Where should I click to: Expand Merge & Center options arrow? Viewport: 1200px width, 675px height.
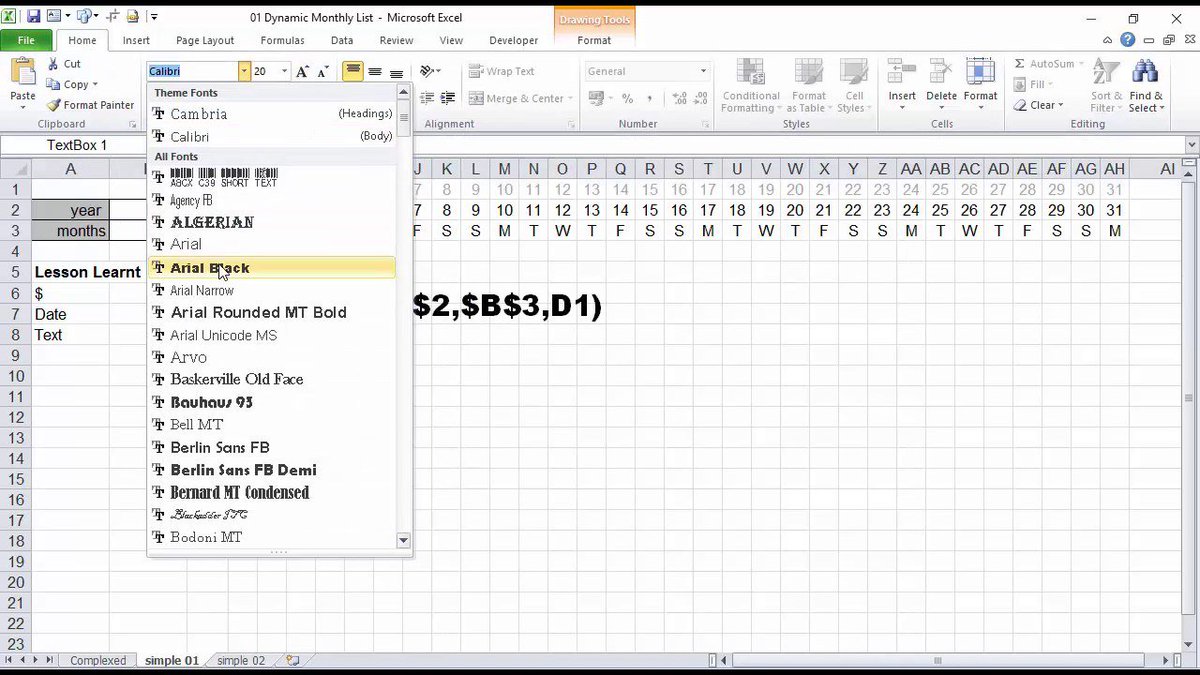click(570, 99)
